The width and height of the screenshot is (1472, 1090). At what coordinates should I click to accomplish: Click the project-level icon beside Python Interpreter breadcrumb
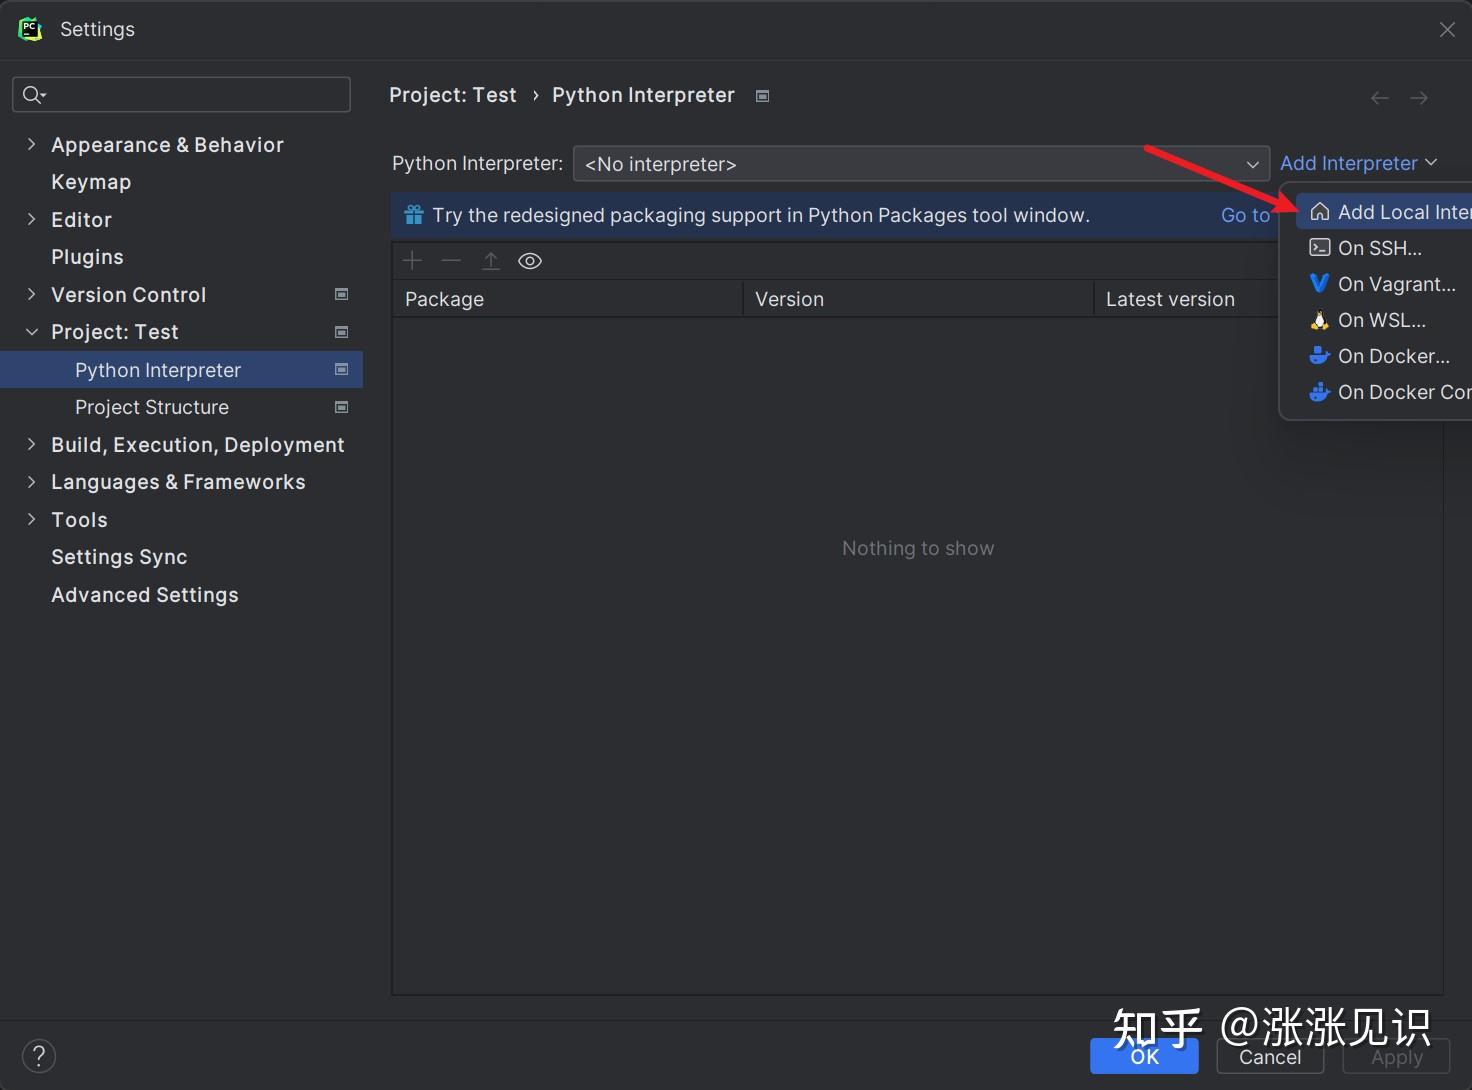click(763, 96)
